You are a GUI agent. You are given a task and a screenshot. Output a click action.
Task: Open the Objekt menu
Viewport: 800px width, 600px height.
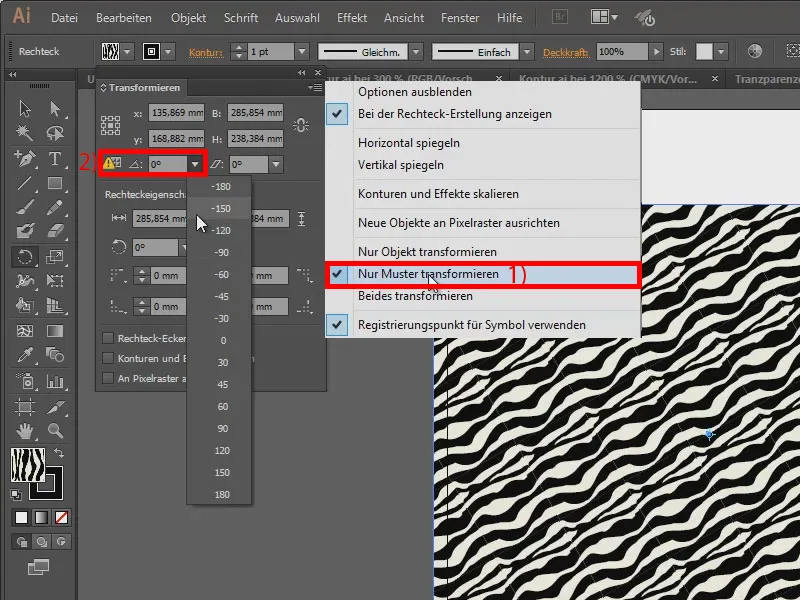point(188,18)
